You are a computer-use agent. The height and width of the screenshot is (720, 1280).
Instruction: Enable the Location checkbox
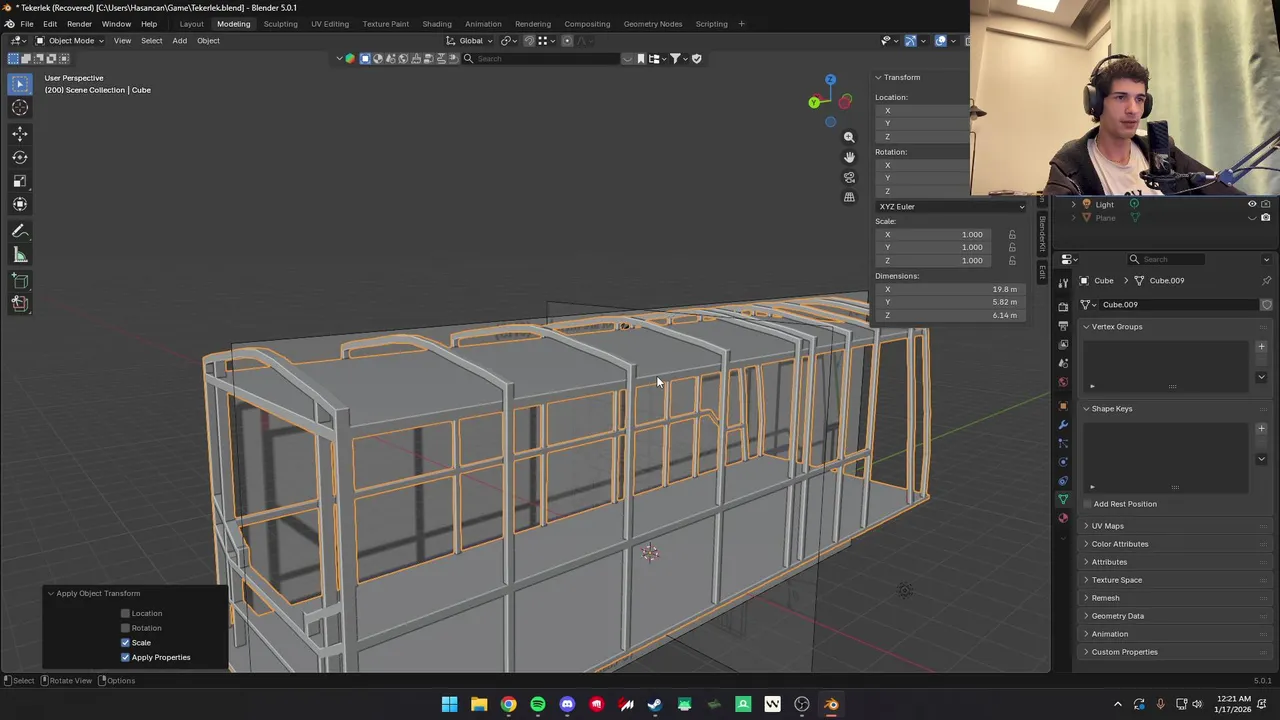pyautogui.click(x=125, y=613)
